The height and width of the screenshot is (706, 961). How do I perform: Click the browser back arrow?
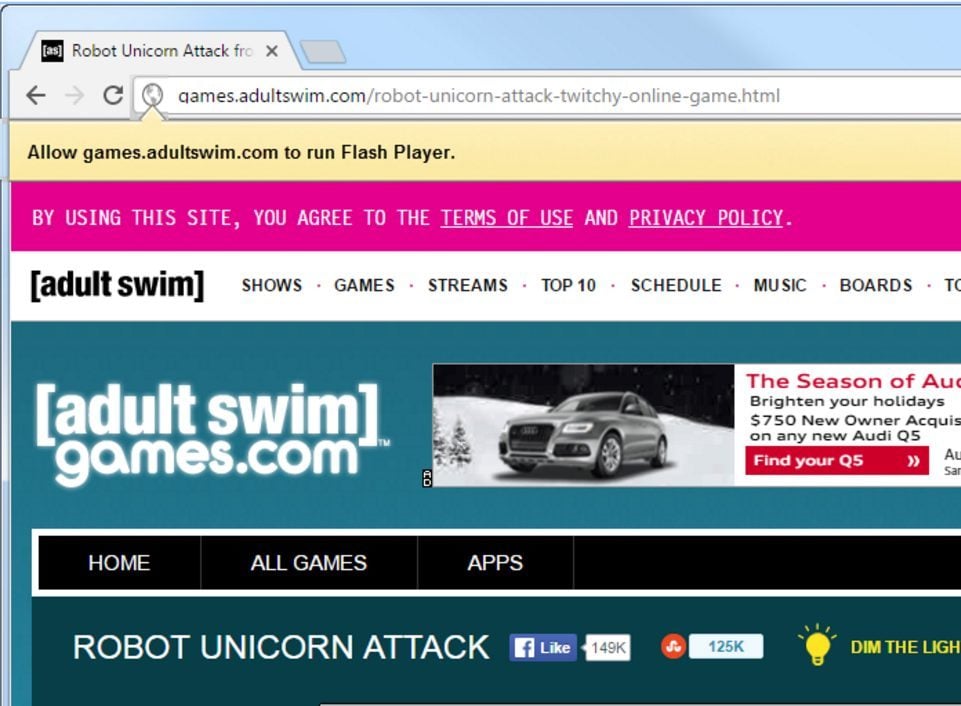point(36,95)
